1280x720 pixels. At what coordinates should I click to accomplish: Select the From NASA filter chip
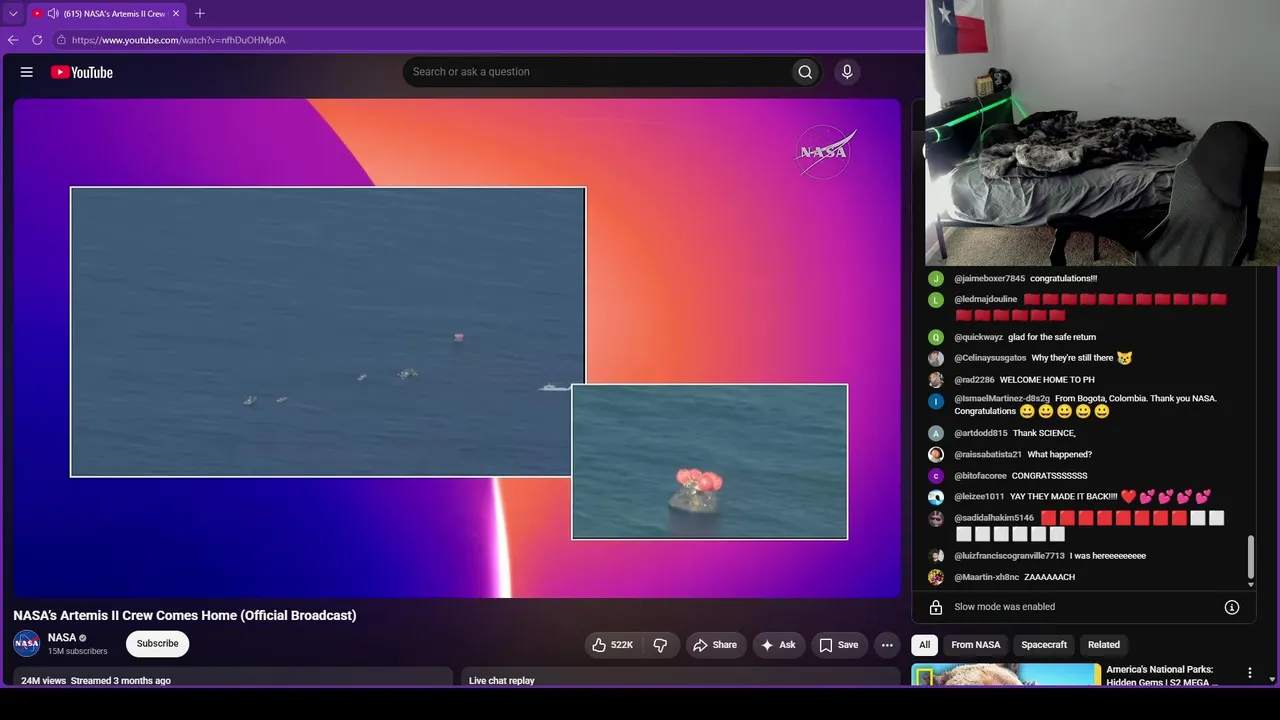pyautogui.click(x=976, y=645)
